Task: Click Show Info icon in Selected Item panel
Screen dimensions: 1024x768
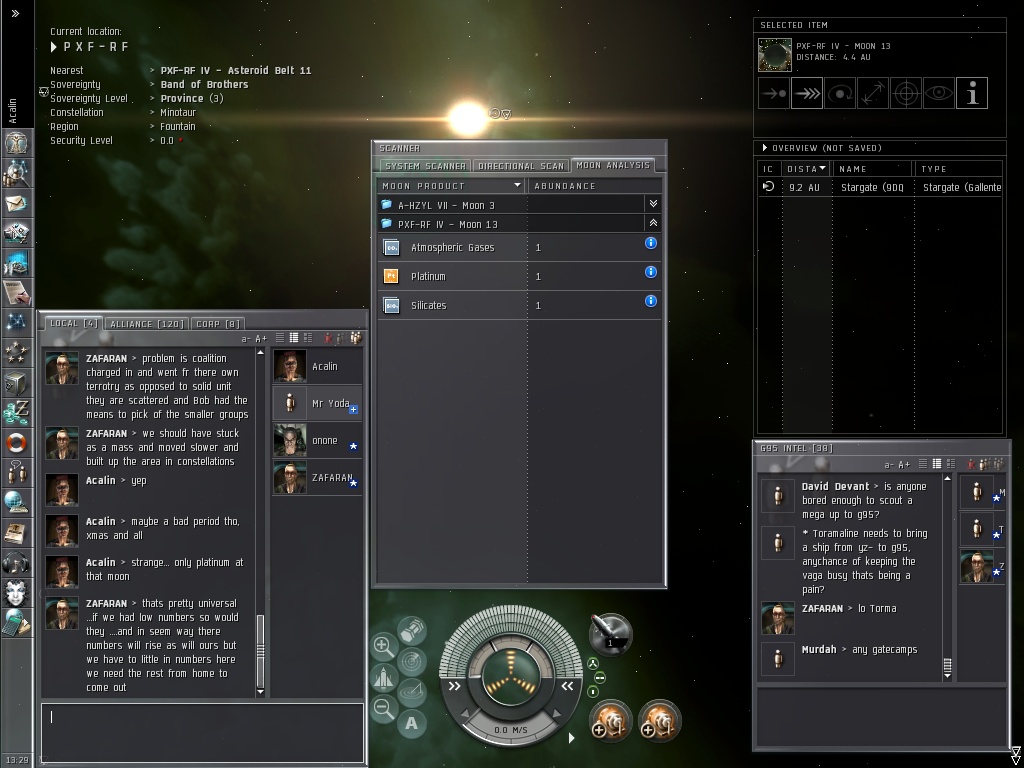Action: (x=972, y=93)
